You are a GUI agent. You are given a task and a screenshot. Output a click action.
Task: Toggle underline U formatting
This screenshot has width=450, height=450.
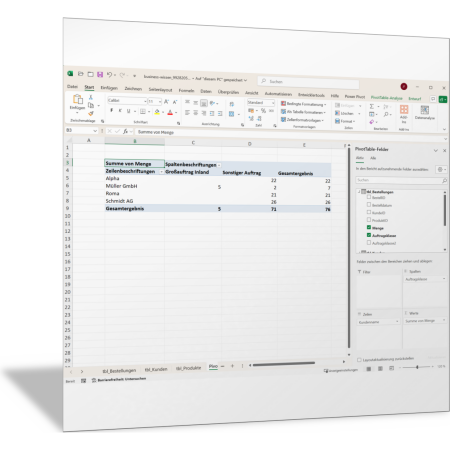point(128,111)
